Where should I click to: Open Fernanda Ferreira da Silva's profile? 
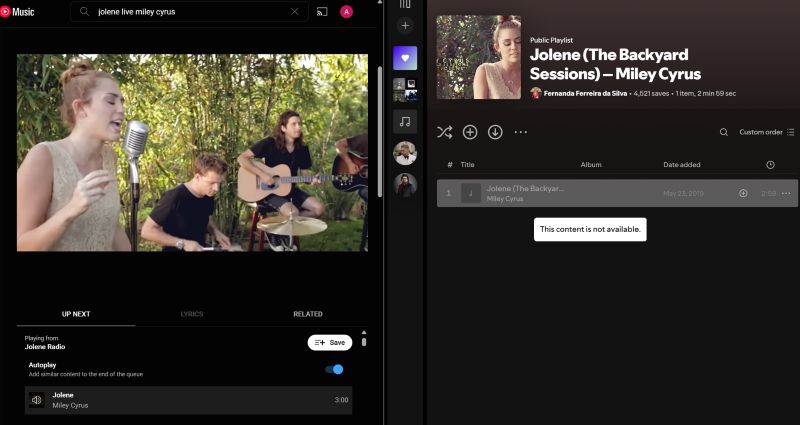pyautogui.click(x=586, y=93)
